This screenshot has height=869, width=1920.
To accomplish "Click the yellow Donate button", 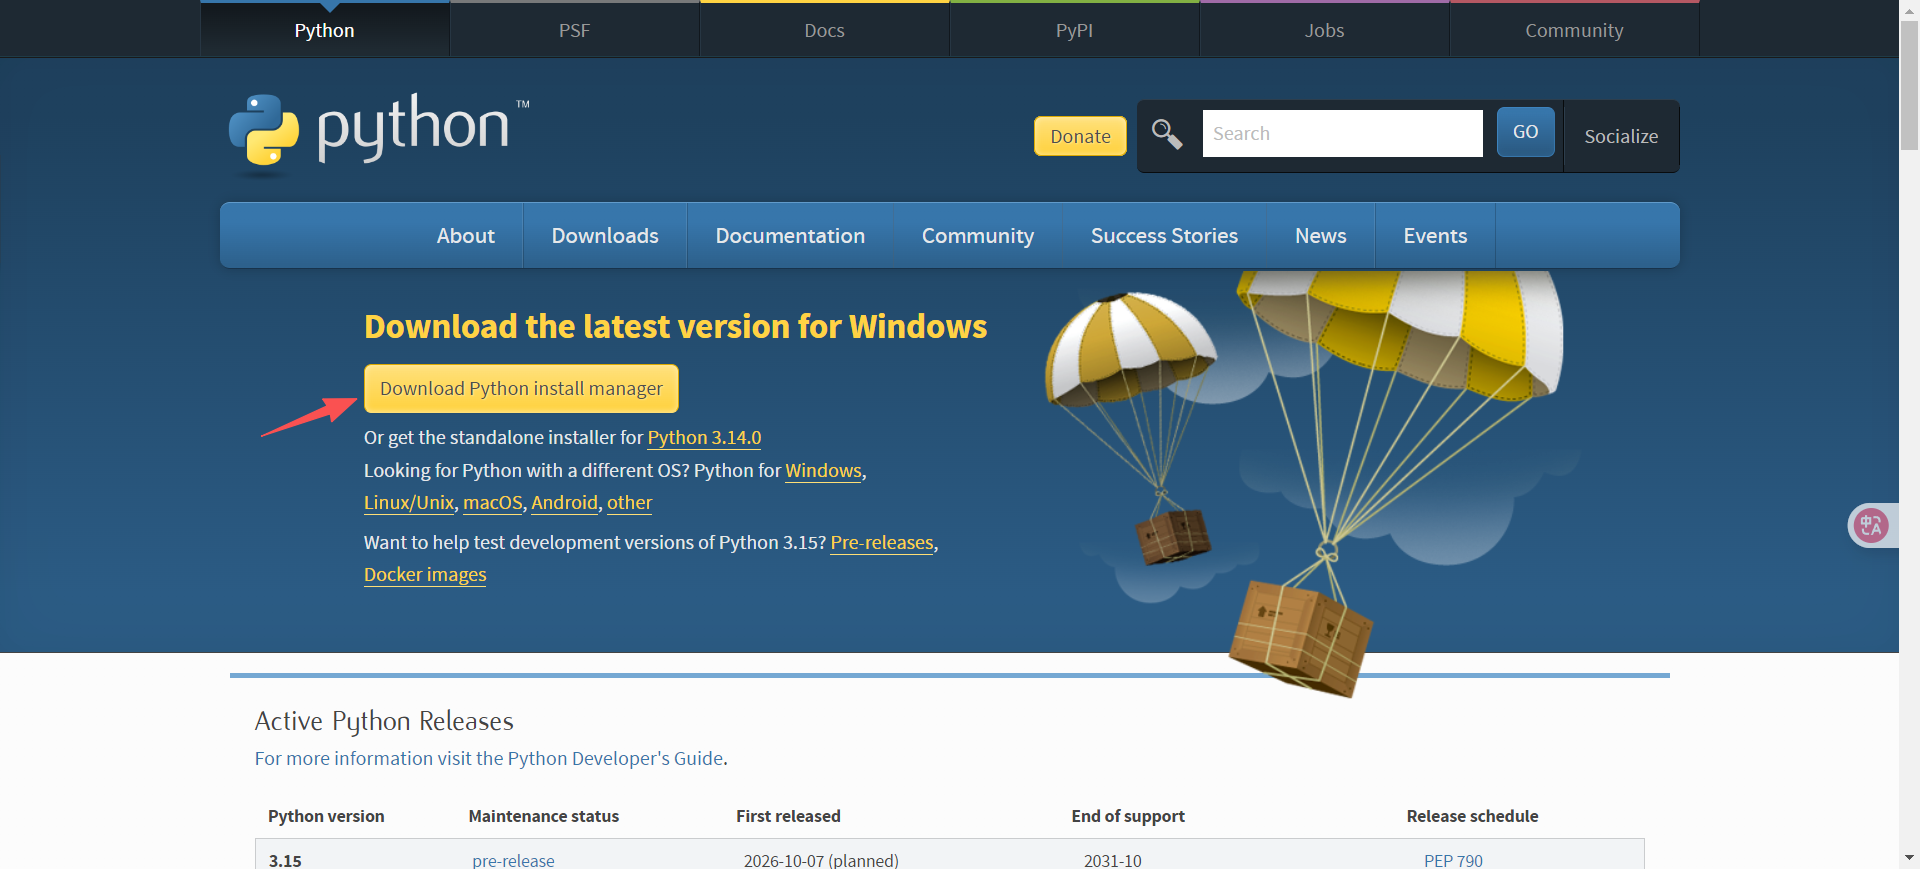I will pos(1080,137).
